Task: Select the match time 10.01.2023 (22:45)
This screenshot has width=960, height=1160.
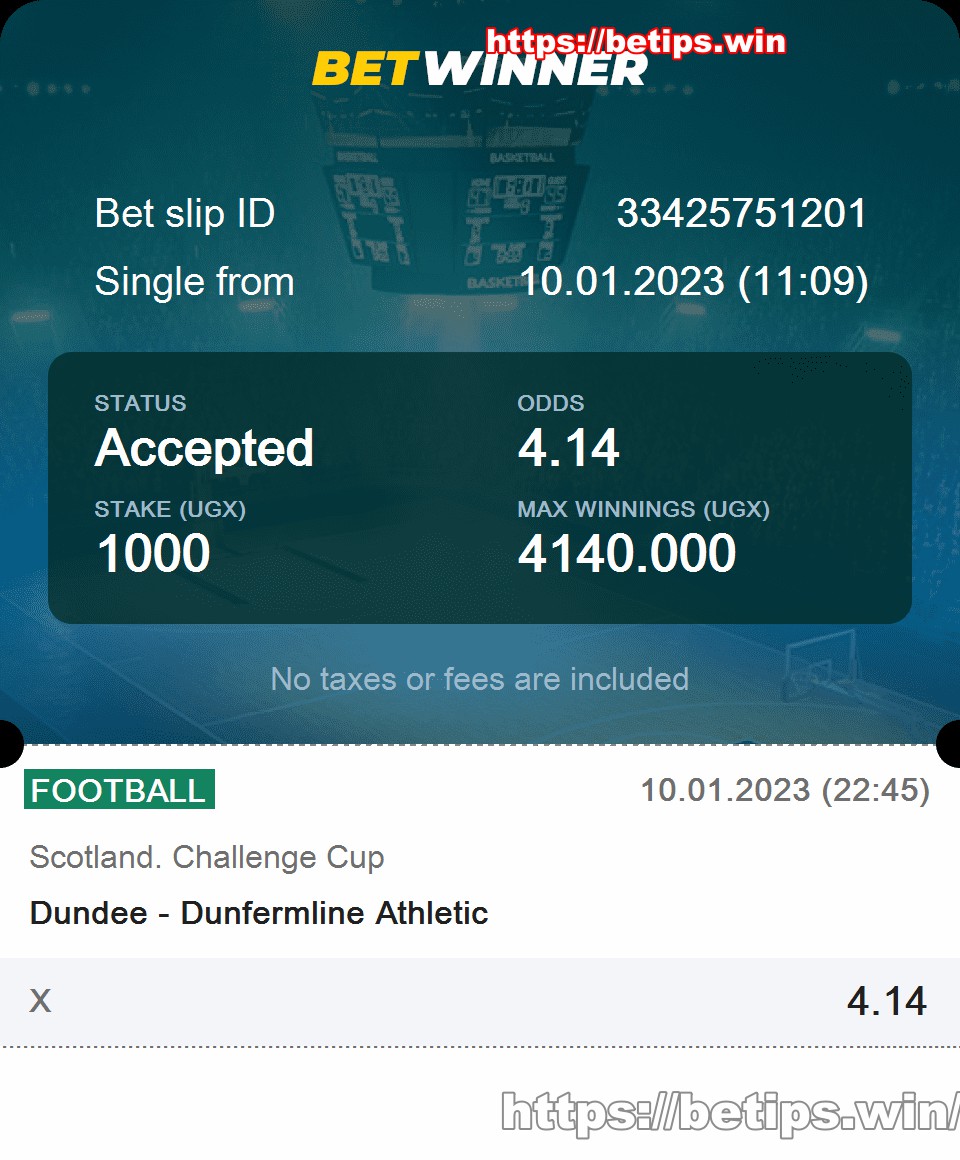Action: click(785, 790)
